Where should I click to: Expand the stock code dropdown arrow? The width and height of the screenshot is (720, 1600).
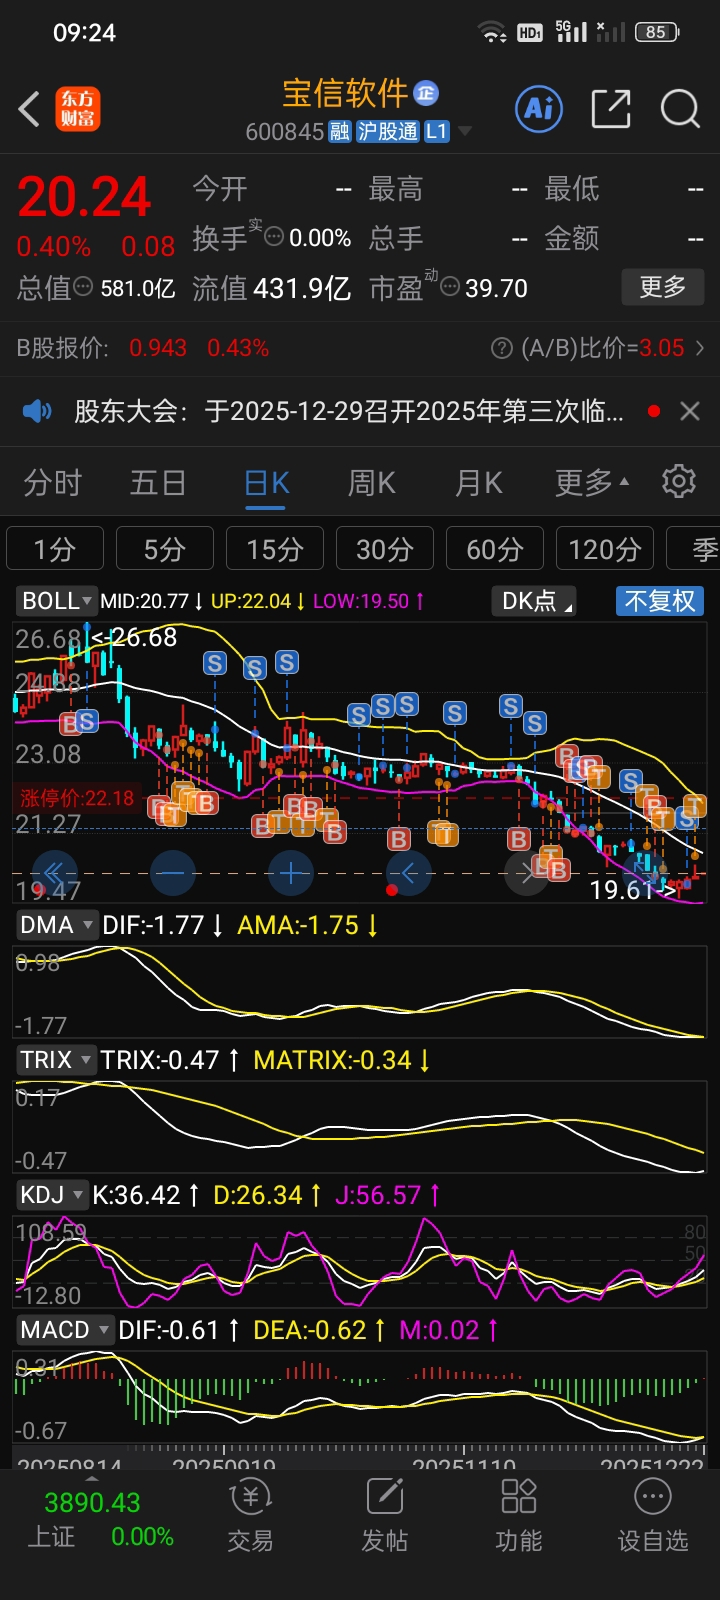click(464, 132)
